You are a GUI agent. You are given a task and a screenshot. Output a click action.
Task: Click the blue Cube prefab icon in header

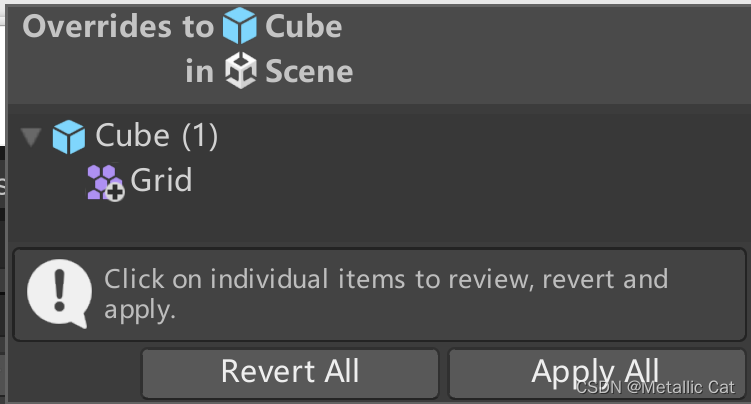coord(239,26)
